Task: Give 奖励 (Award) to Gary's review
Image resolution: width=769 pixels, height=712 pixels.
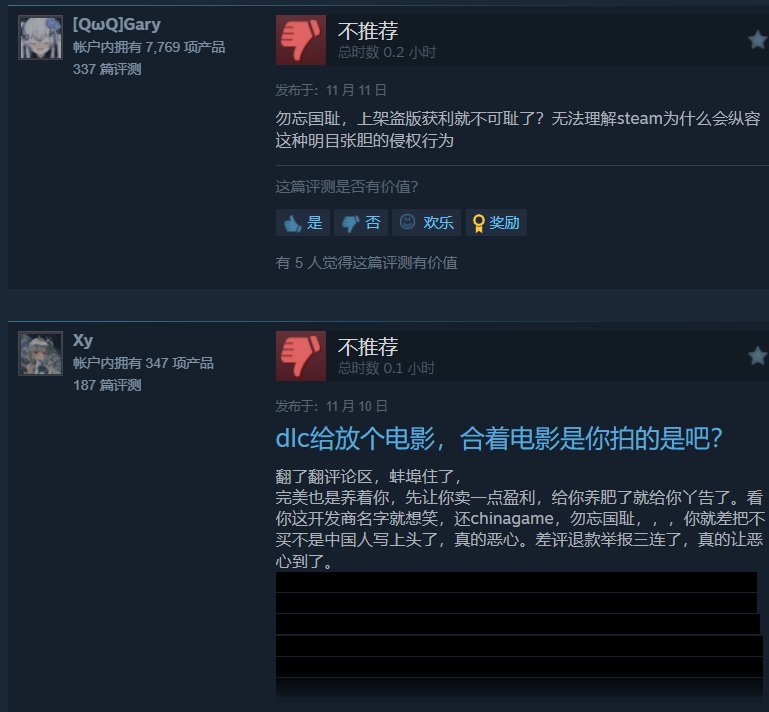Action: (496, 223)
